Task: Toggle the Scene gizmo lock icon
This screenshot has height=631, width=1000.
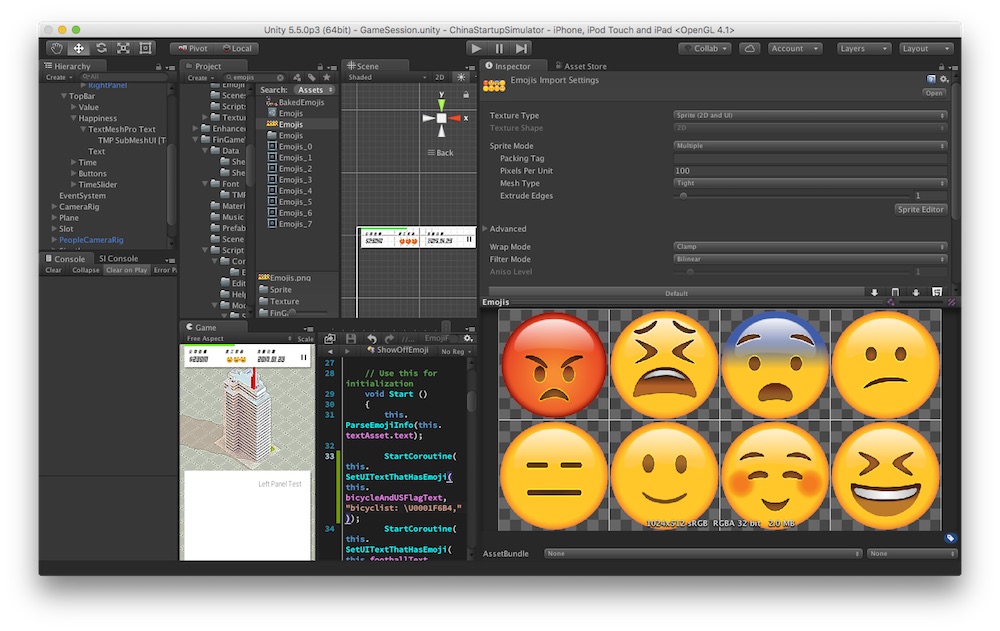Action: click(466, 94)
